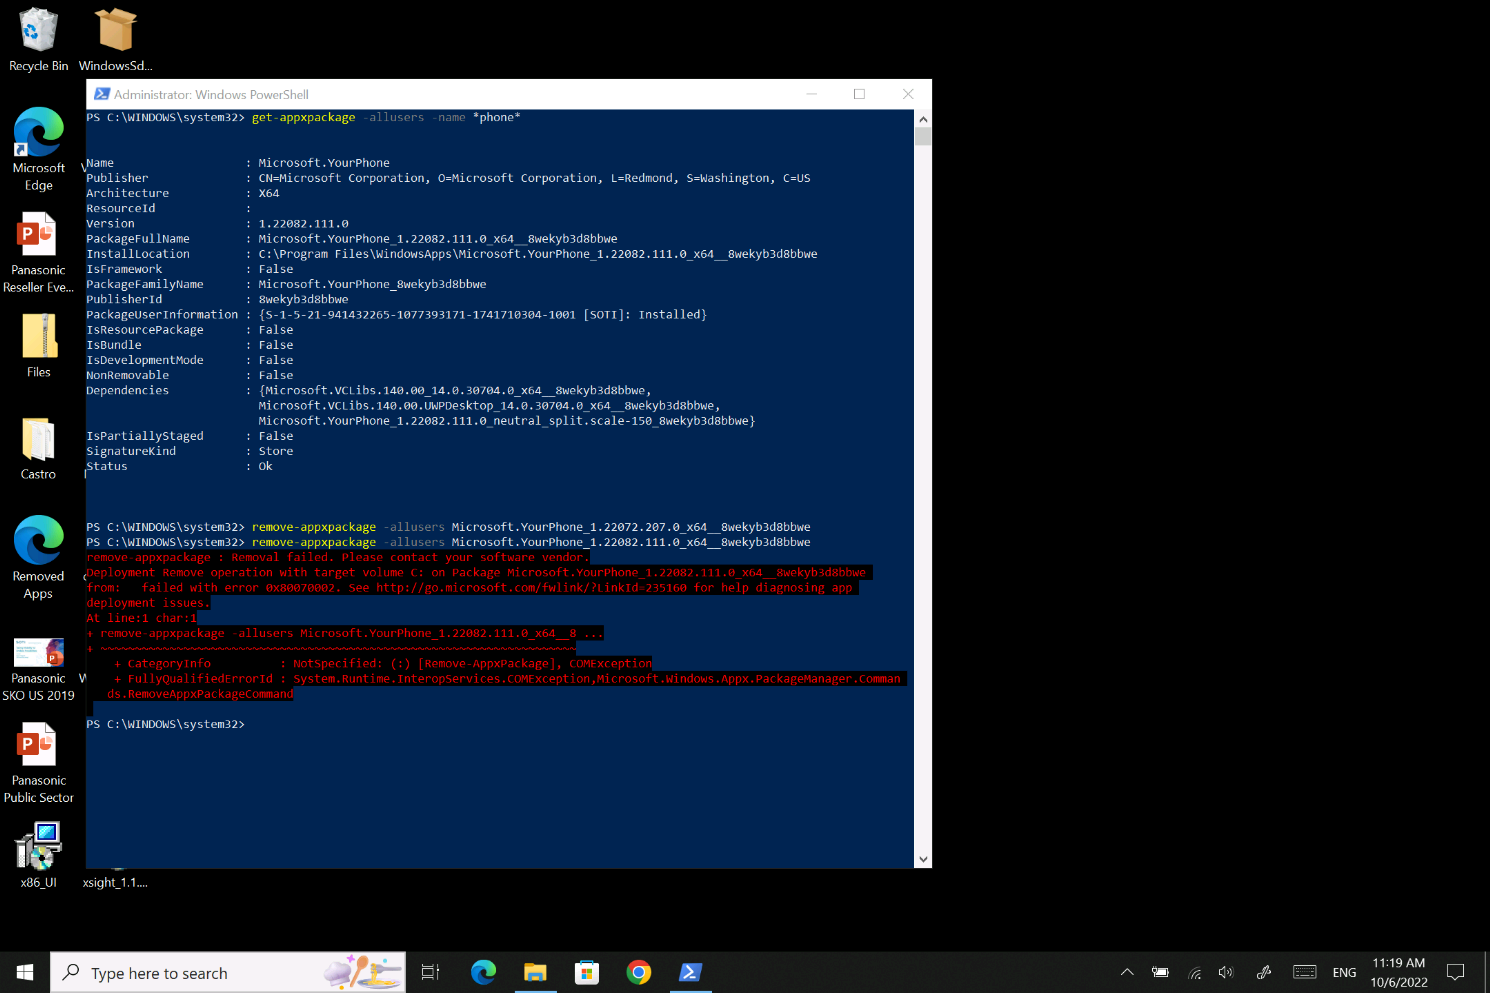Maximize the PowerShell window
Screen dimensions: 1490x993
click(x=859, y=94)
